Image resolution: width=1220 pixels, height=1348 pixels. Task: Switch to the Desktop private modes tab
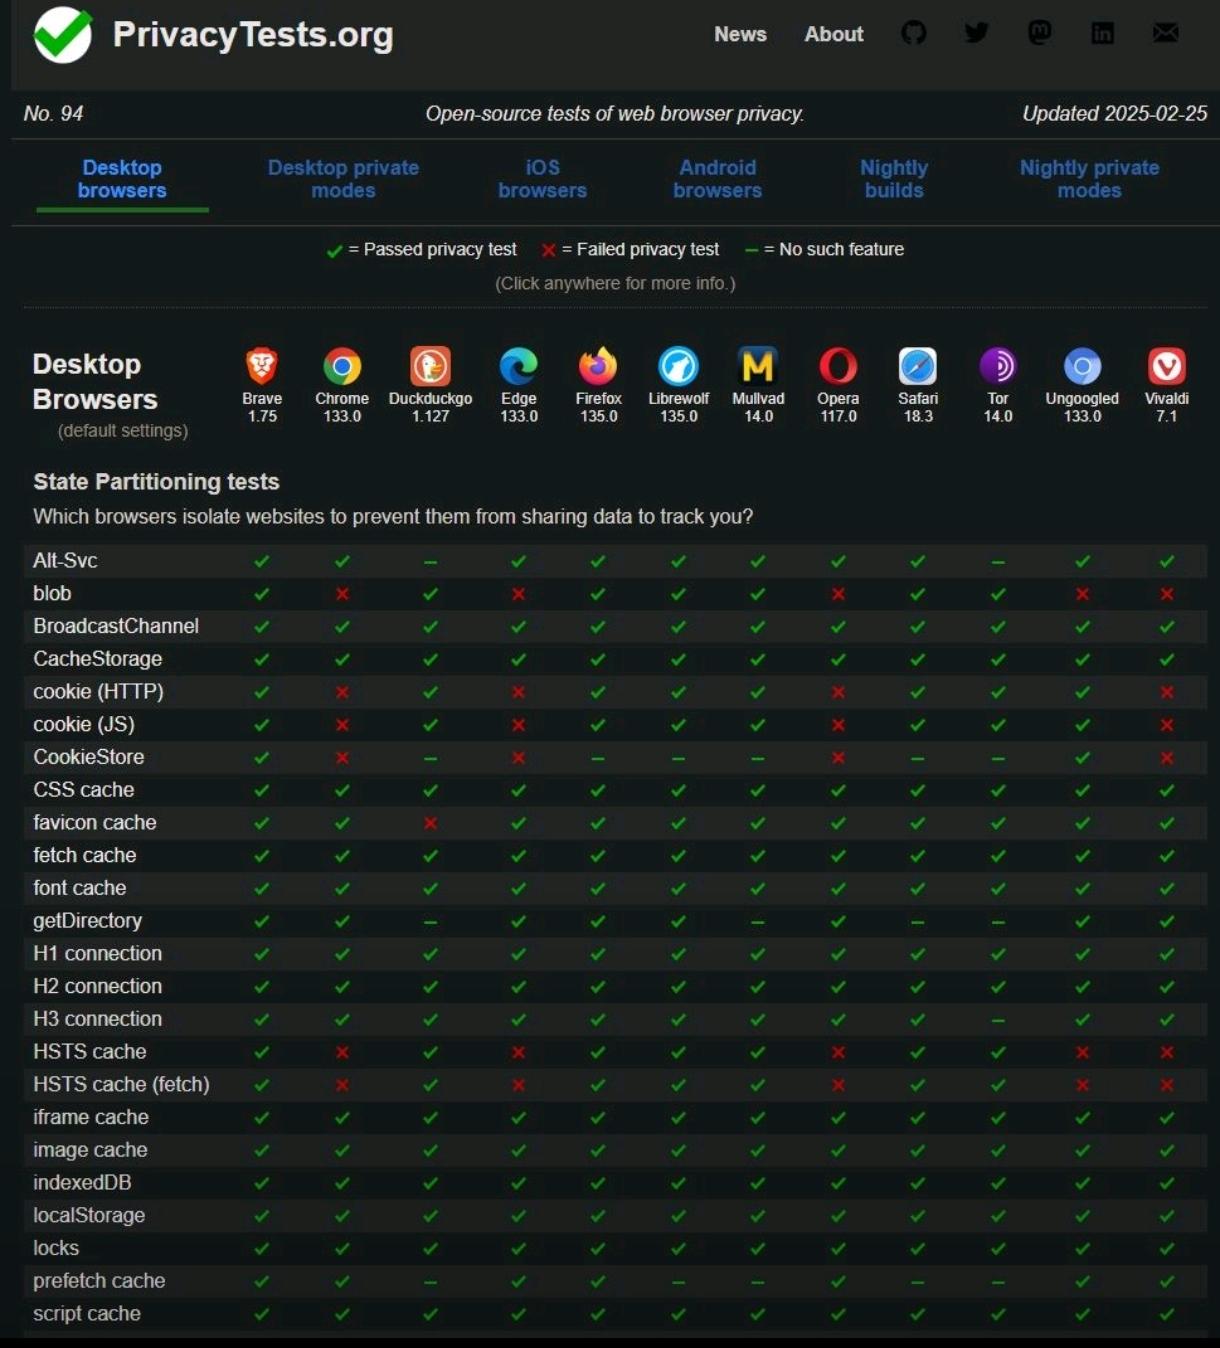(343, 179)
